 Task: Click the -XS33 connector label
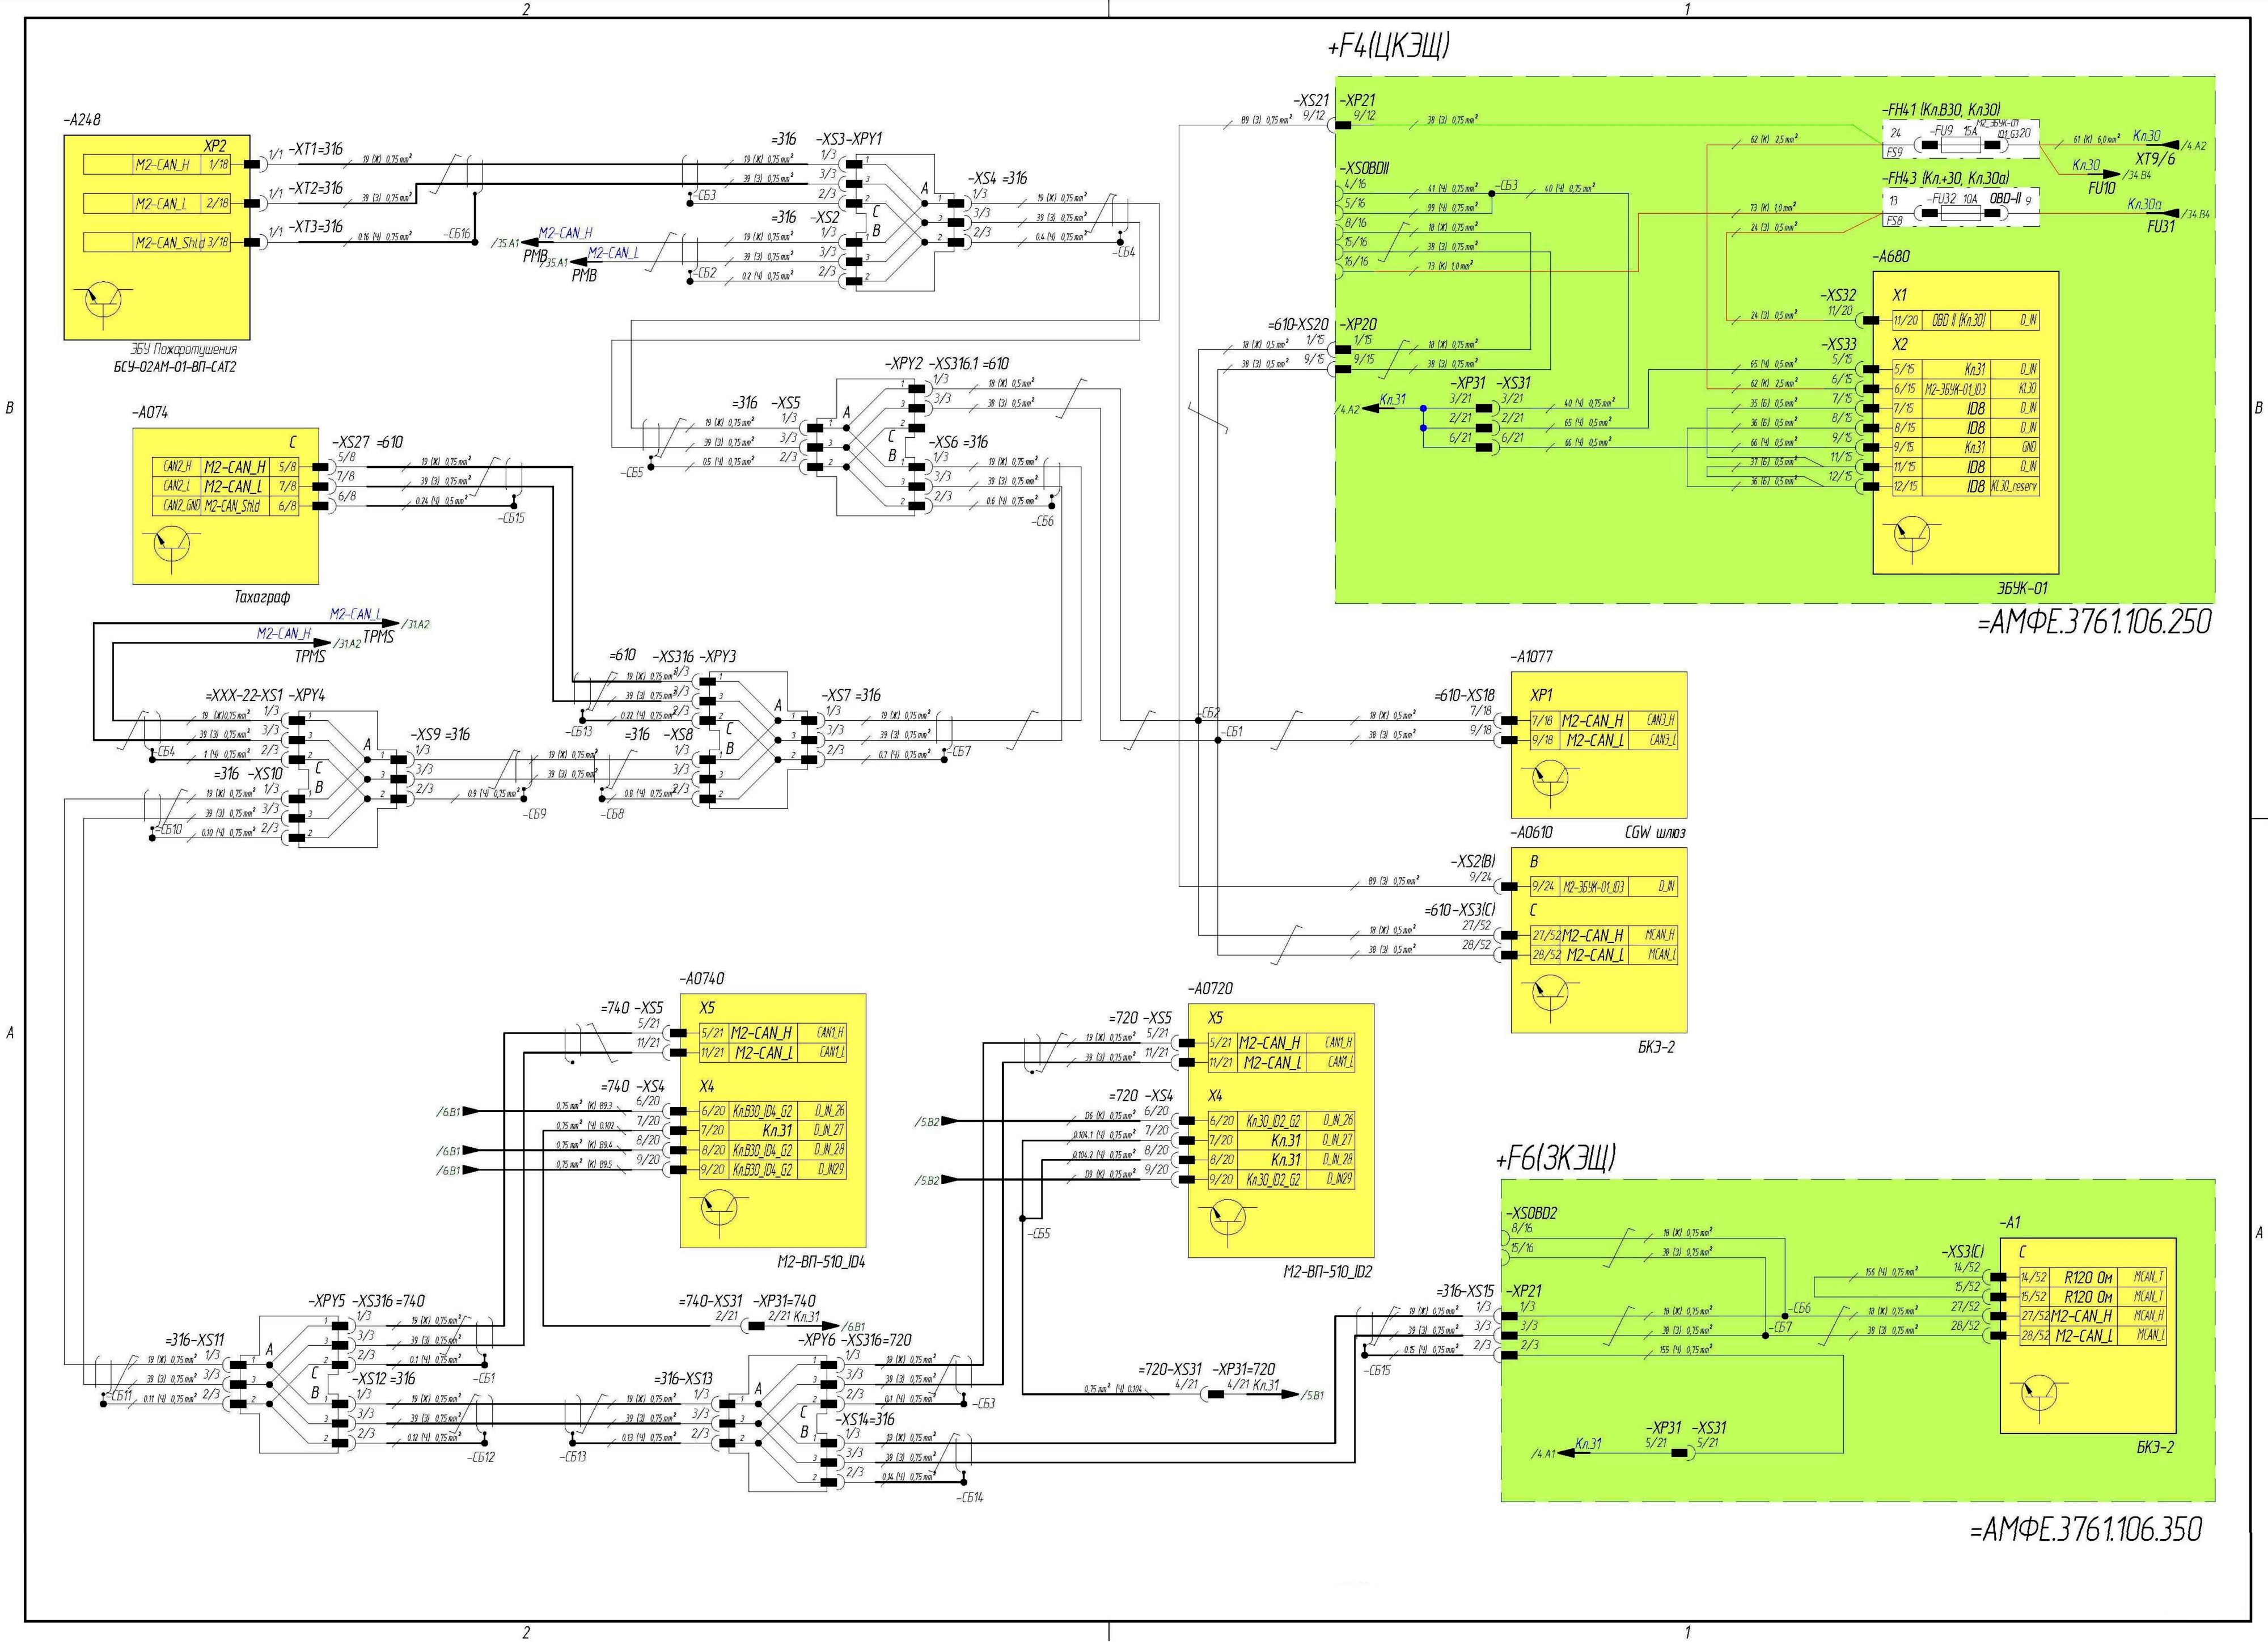point(1838,344)
